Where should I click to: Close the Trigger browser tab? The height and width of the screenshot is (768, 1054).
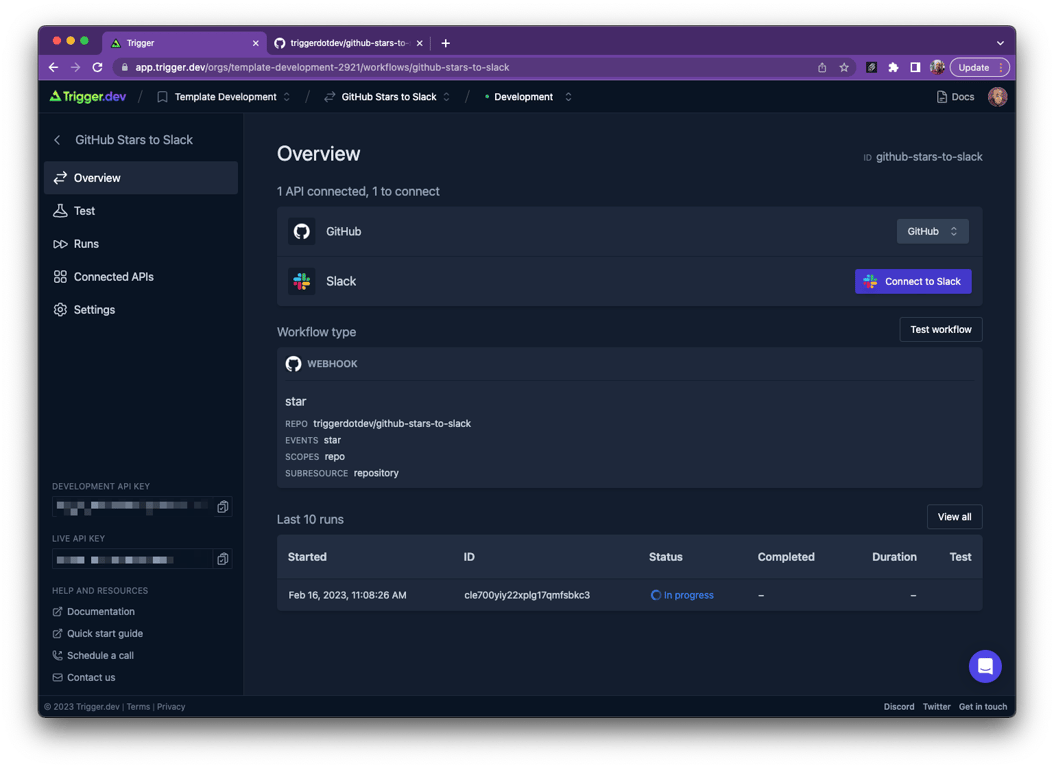[x=255, y=43]
